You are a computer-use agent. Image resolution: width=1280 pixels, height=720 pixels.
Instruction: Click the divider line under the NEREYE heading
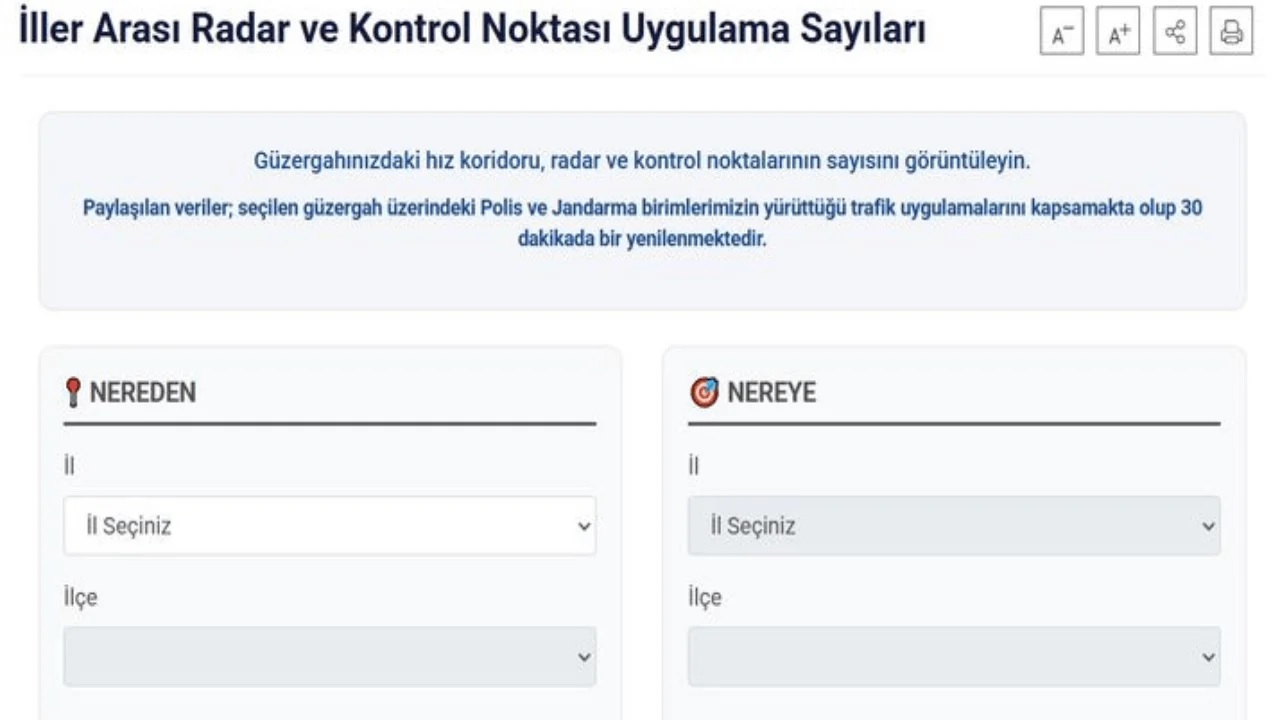tap(953, 424)
